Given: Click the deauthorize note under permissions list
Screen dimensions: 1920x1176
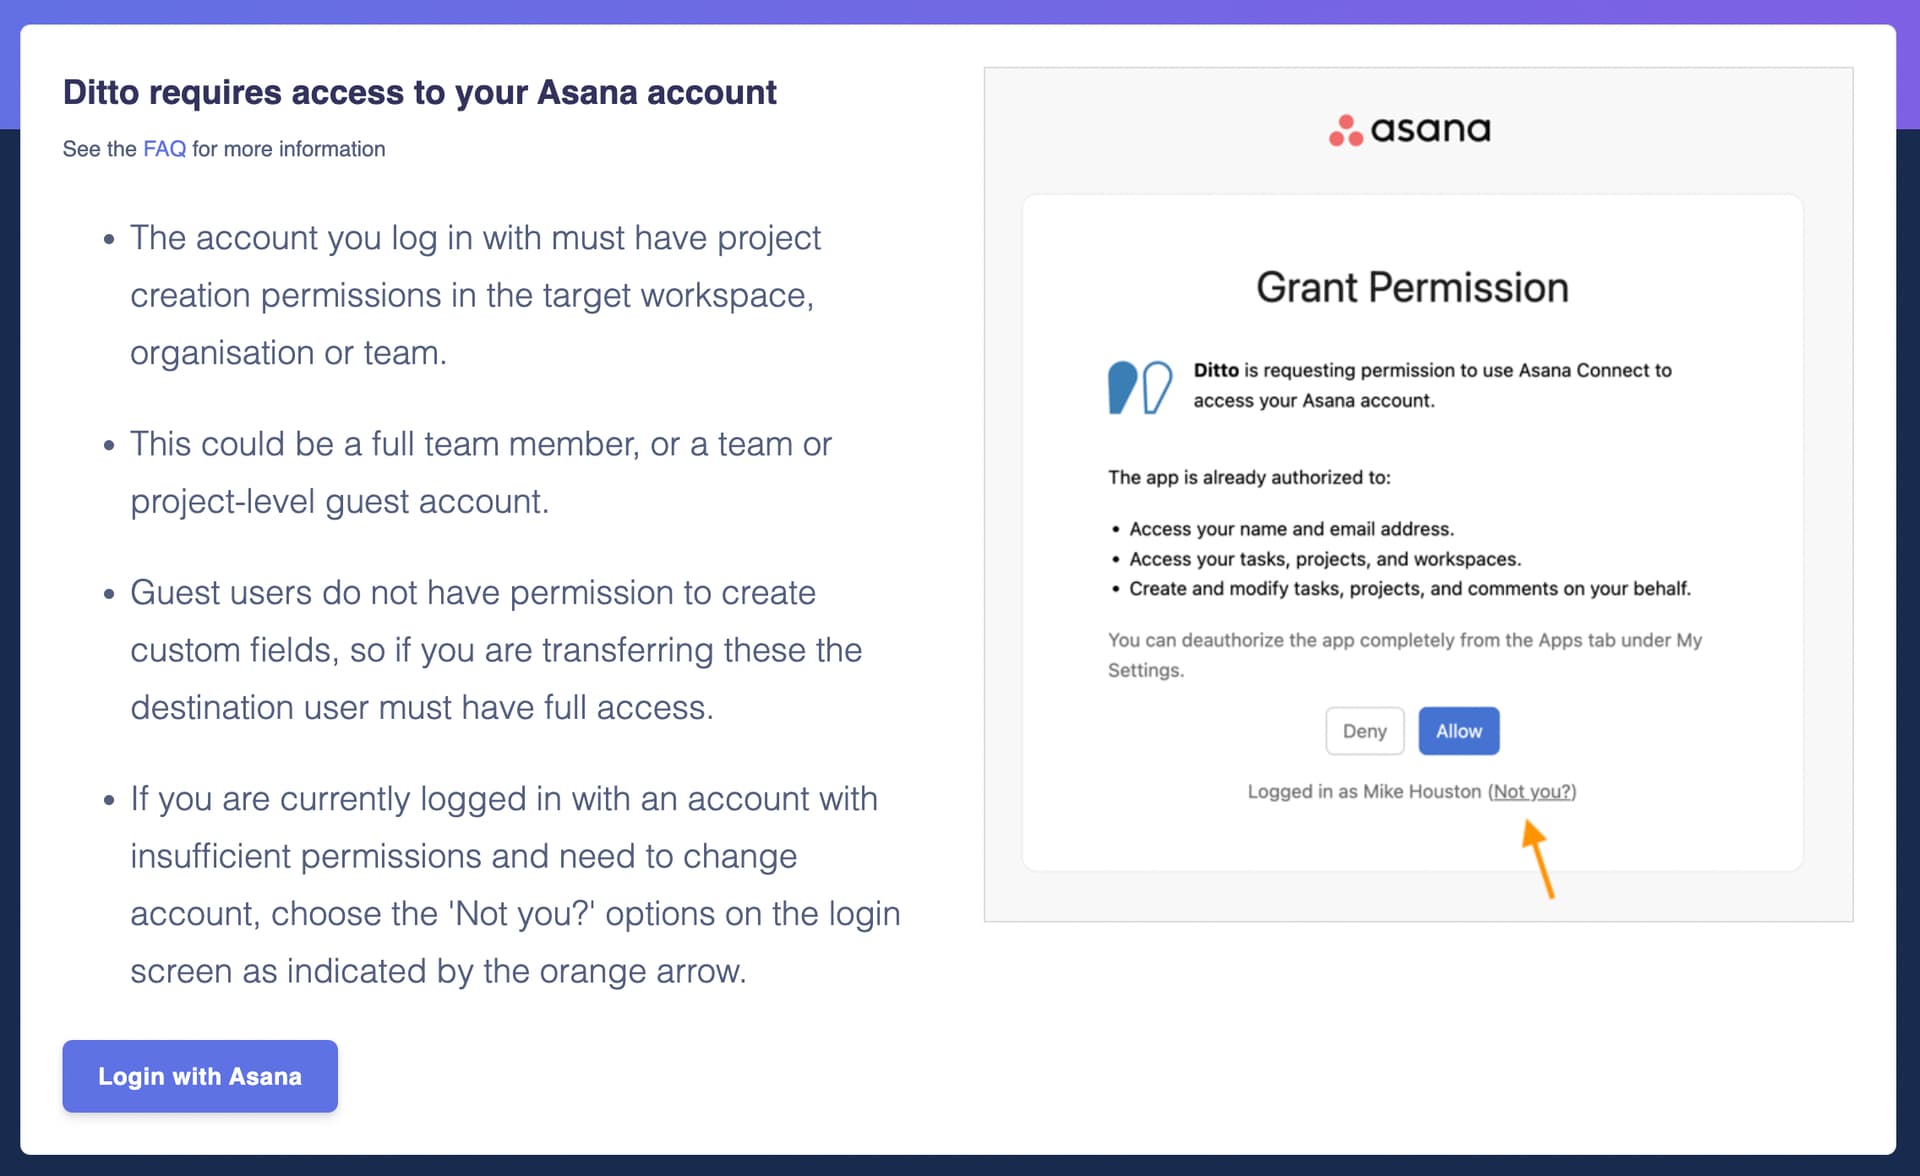Looking at the screenshot, I should [1405, 655].
